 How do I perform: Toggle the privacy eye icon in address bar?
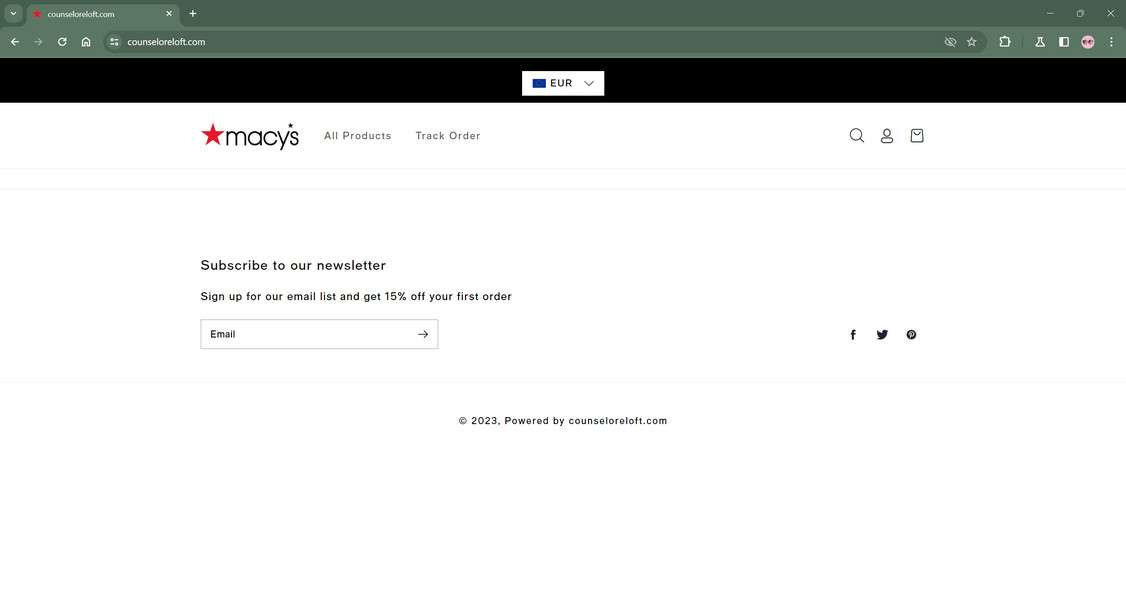coord(949,42)
